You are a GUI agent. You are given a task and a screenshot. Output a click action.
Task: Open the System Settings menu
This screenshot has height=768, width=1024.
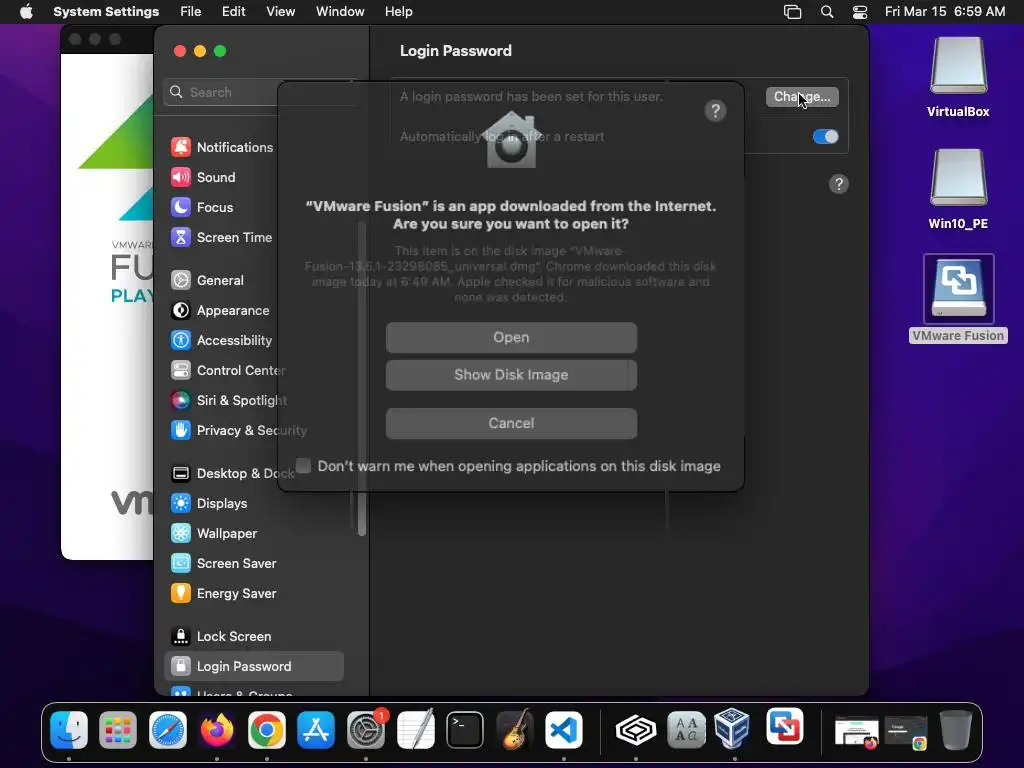pyautogui.click(x=106, y=12)
